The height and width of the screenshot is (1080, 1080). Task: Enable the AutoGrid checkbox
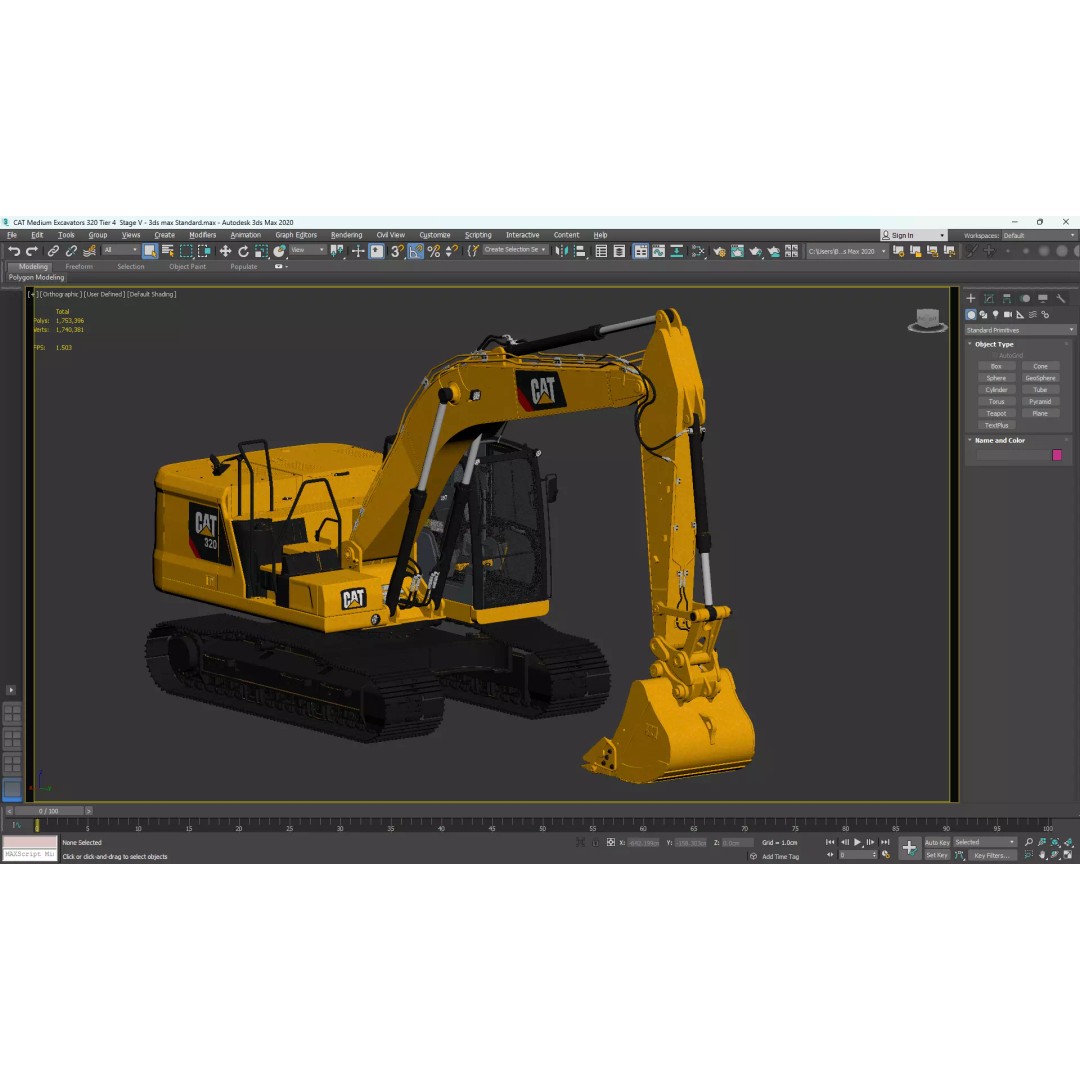995,355
